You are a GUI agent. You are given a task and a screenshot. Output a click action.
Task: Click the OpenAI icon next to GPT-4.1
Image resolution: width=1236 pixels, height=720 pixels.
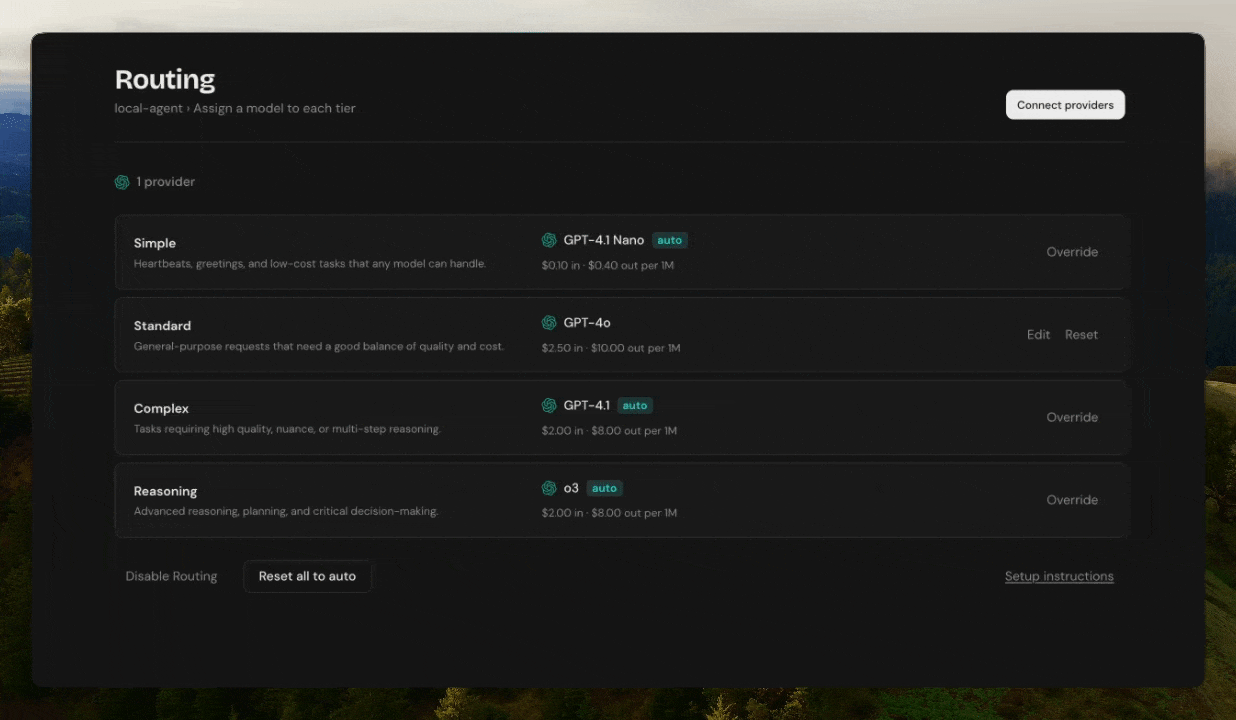(549, 405)
